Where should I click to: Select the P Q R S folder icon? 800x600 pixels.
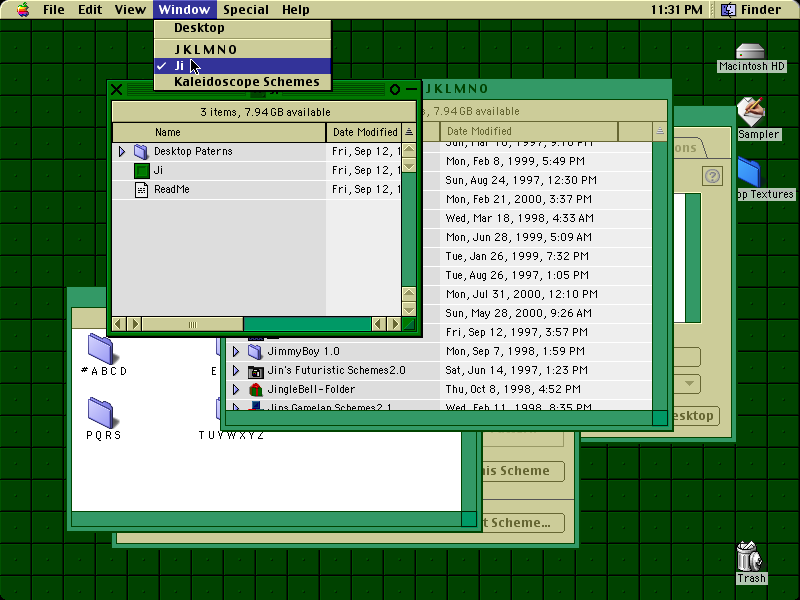[101, 412]
